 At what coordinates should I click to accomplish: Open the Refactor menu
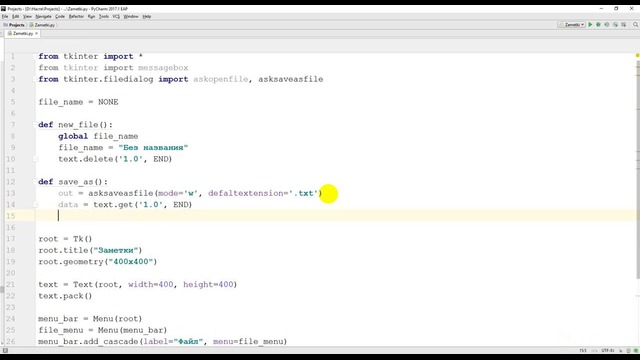pyautogui.click(x=76, y=16)
